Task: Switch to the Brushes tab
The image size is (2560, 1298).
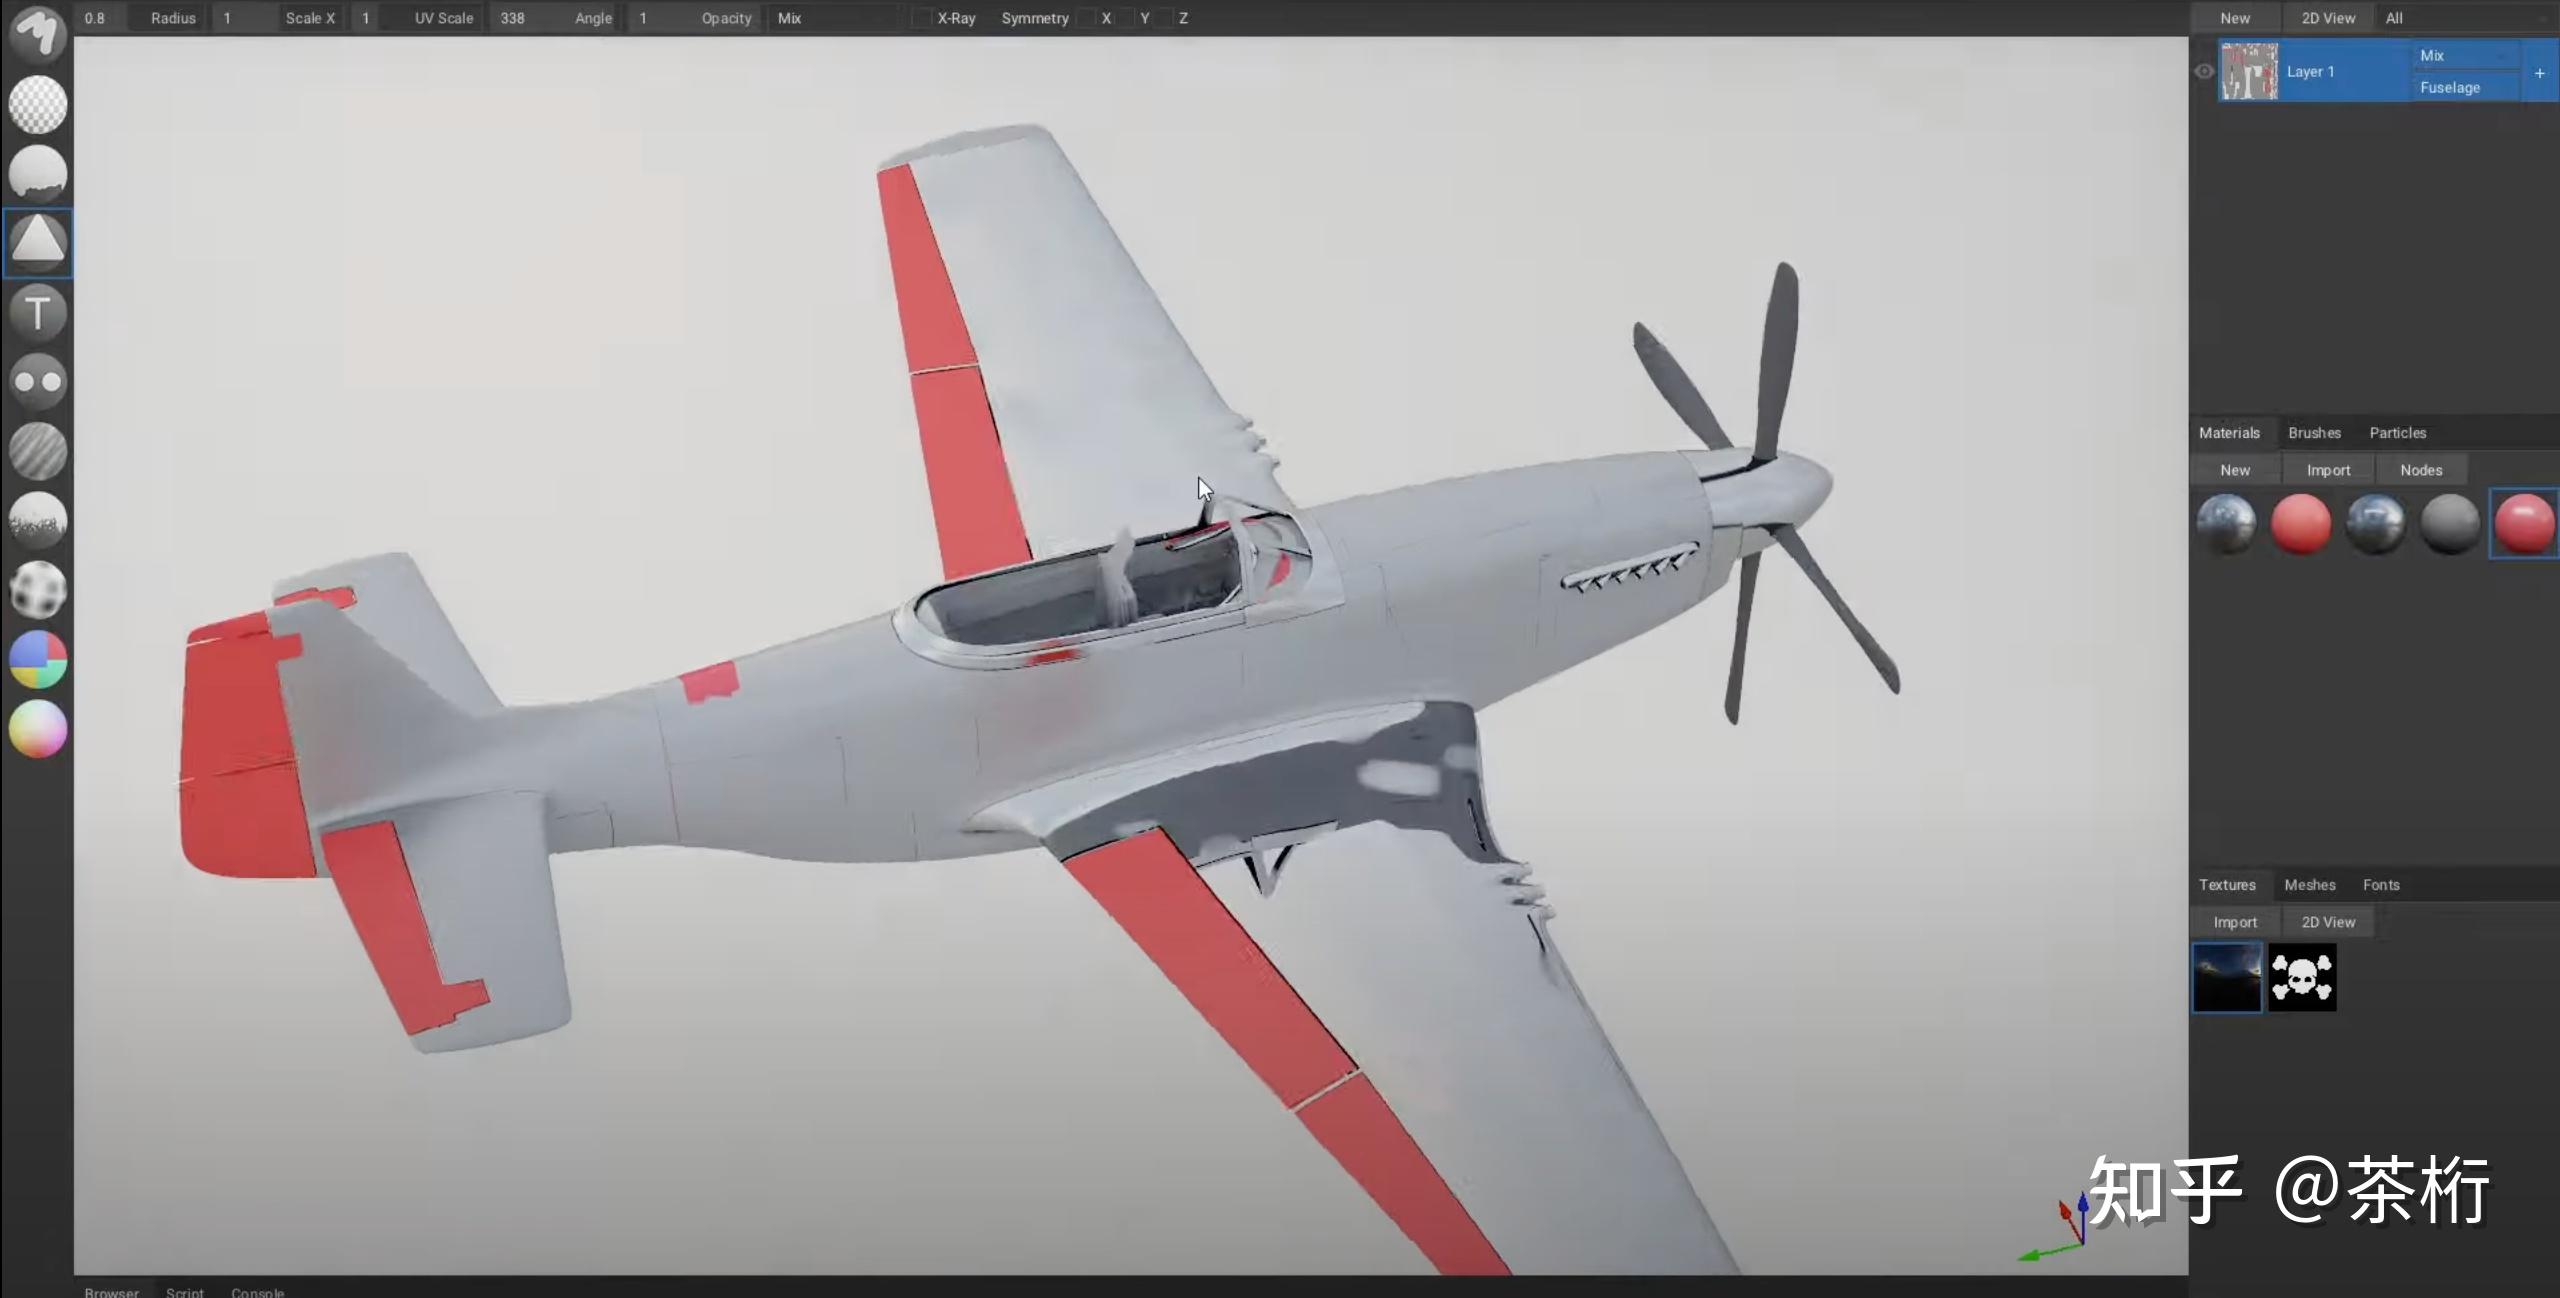Action: pyautogui.click(x=2314, y=433)
